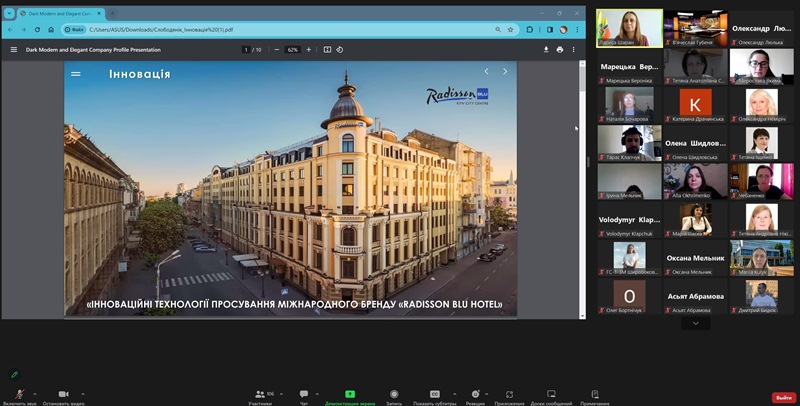Image resolution: width=800 pixels, height=406 pixels.
Task: Print the PDF presentation
Action: [x=560, y=49]
